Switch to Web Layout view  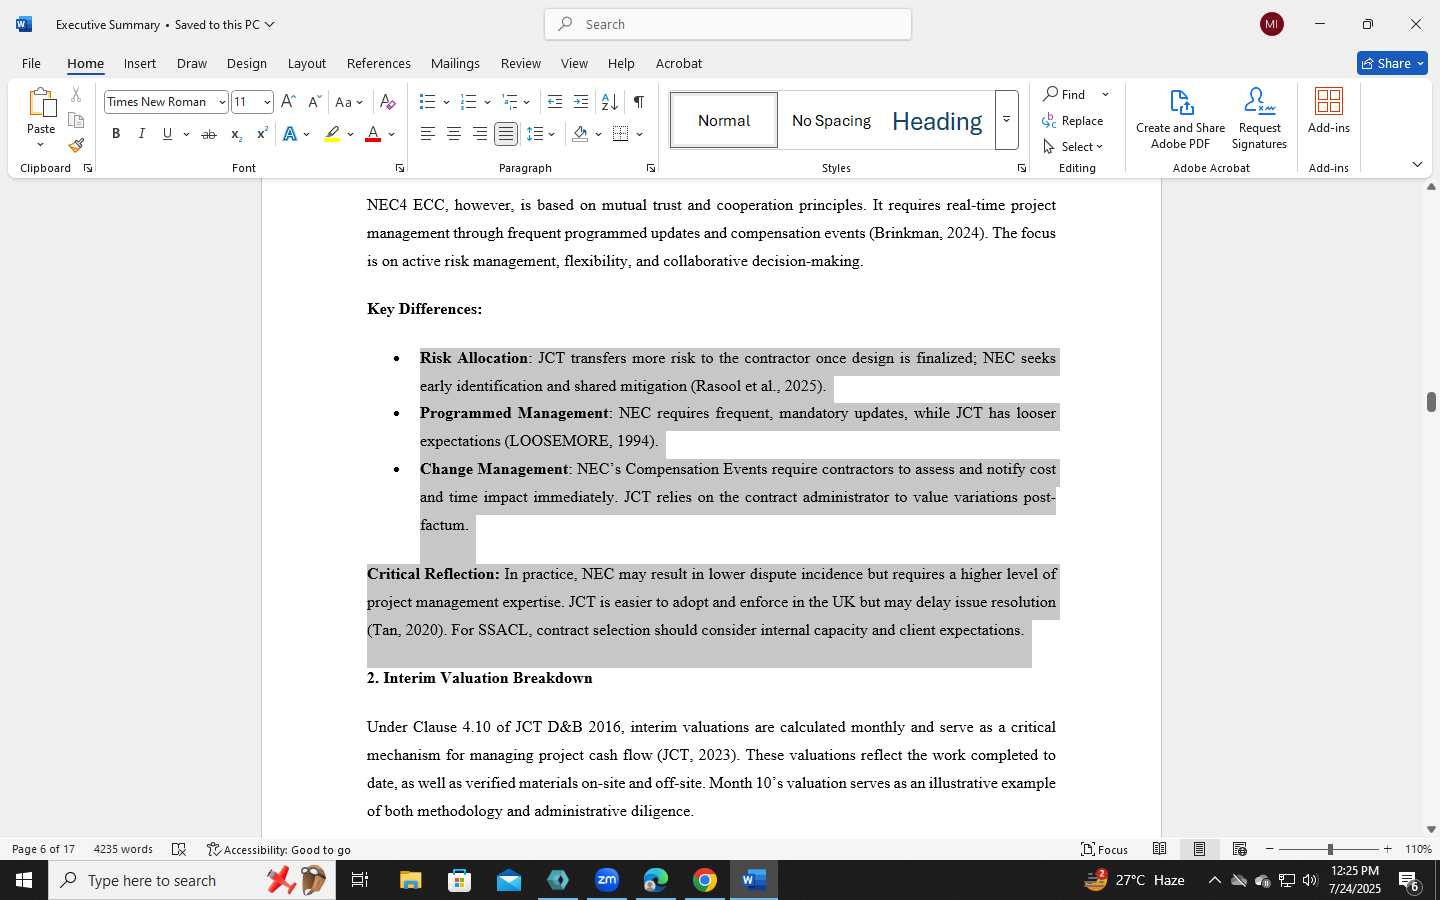(1239, 849)
